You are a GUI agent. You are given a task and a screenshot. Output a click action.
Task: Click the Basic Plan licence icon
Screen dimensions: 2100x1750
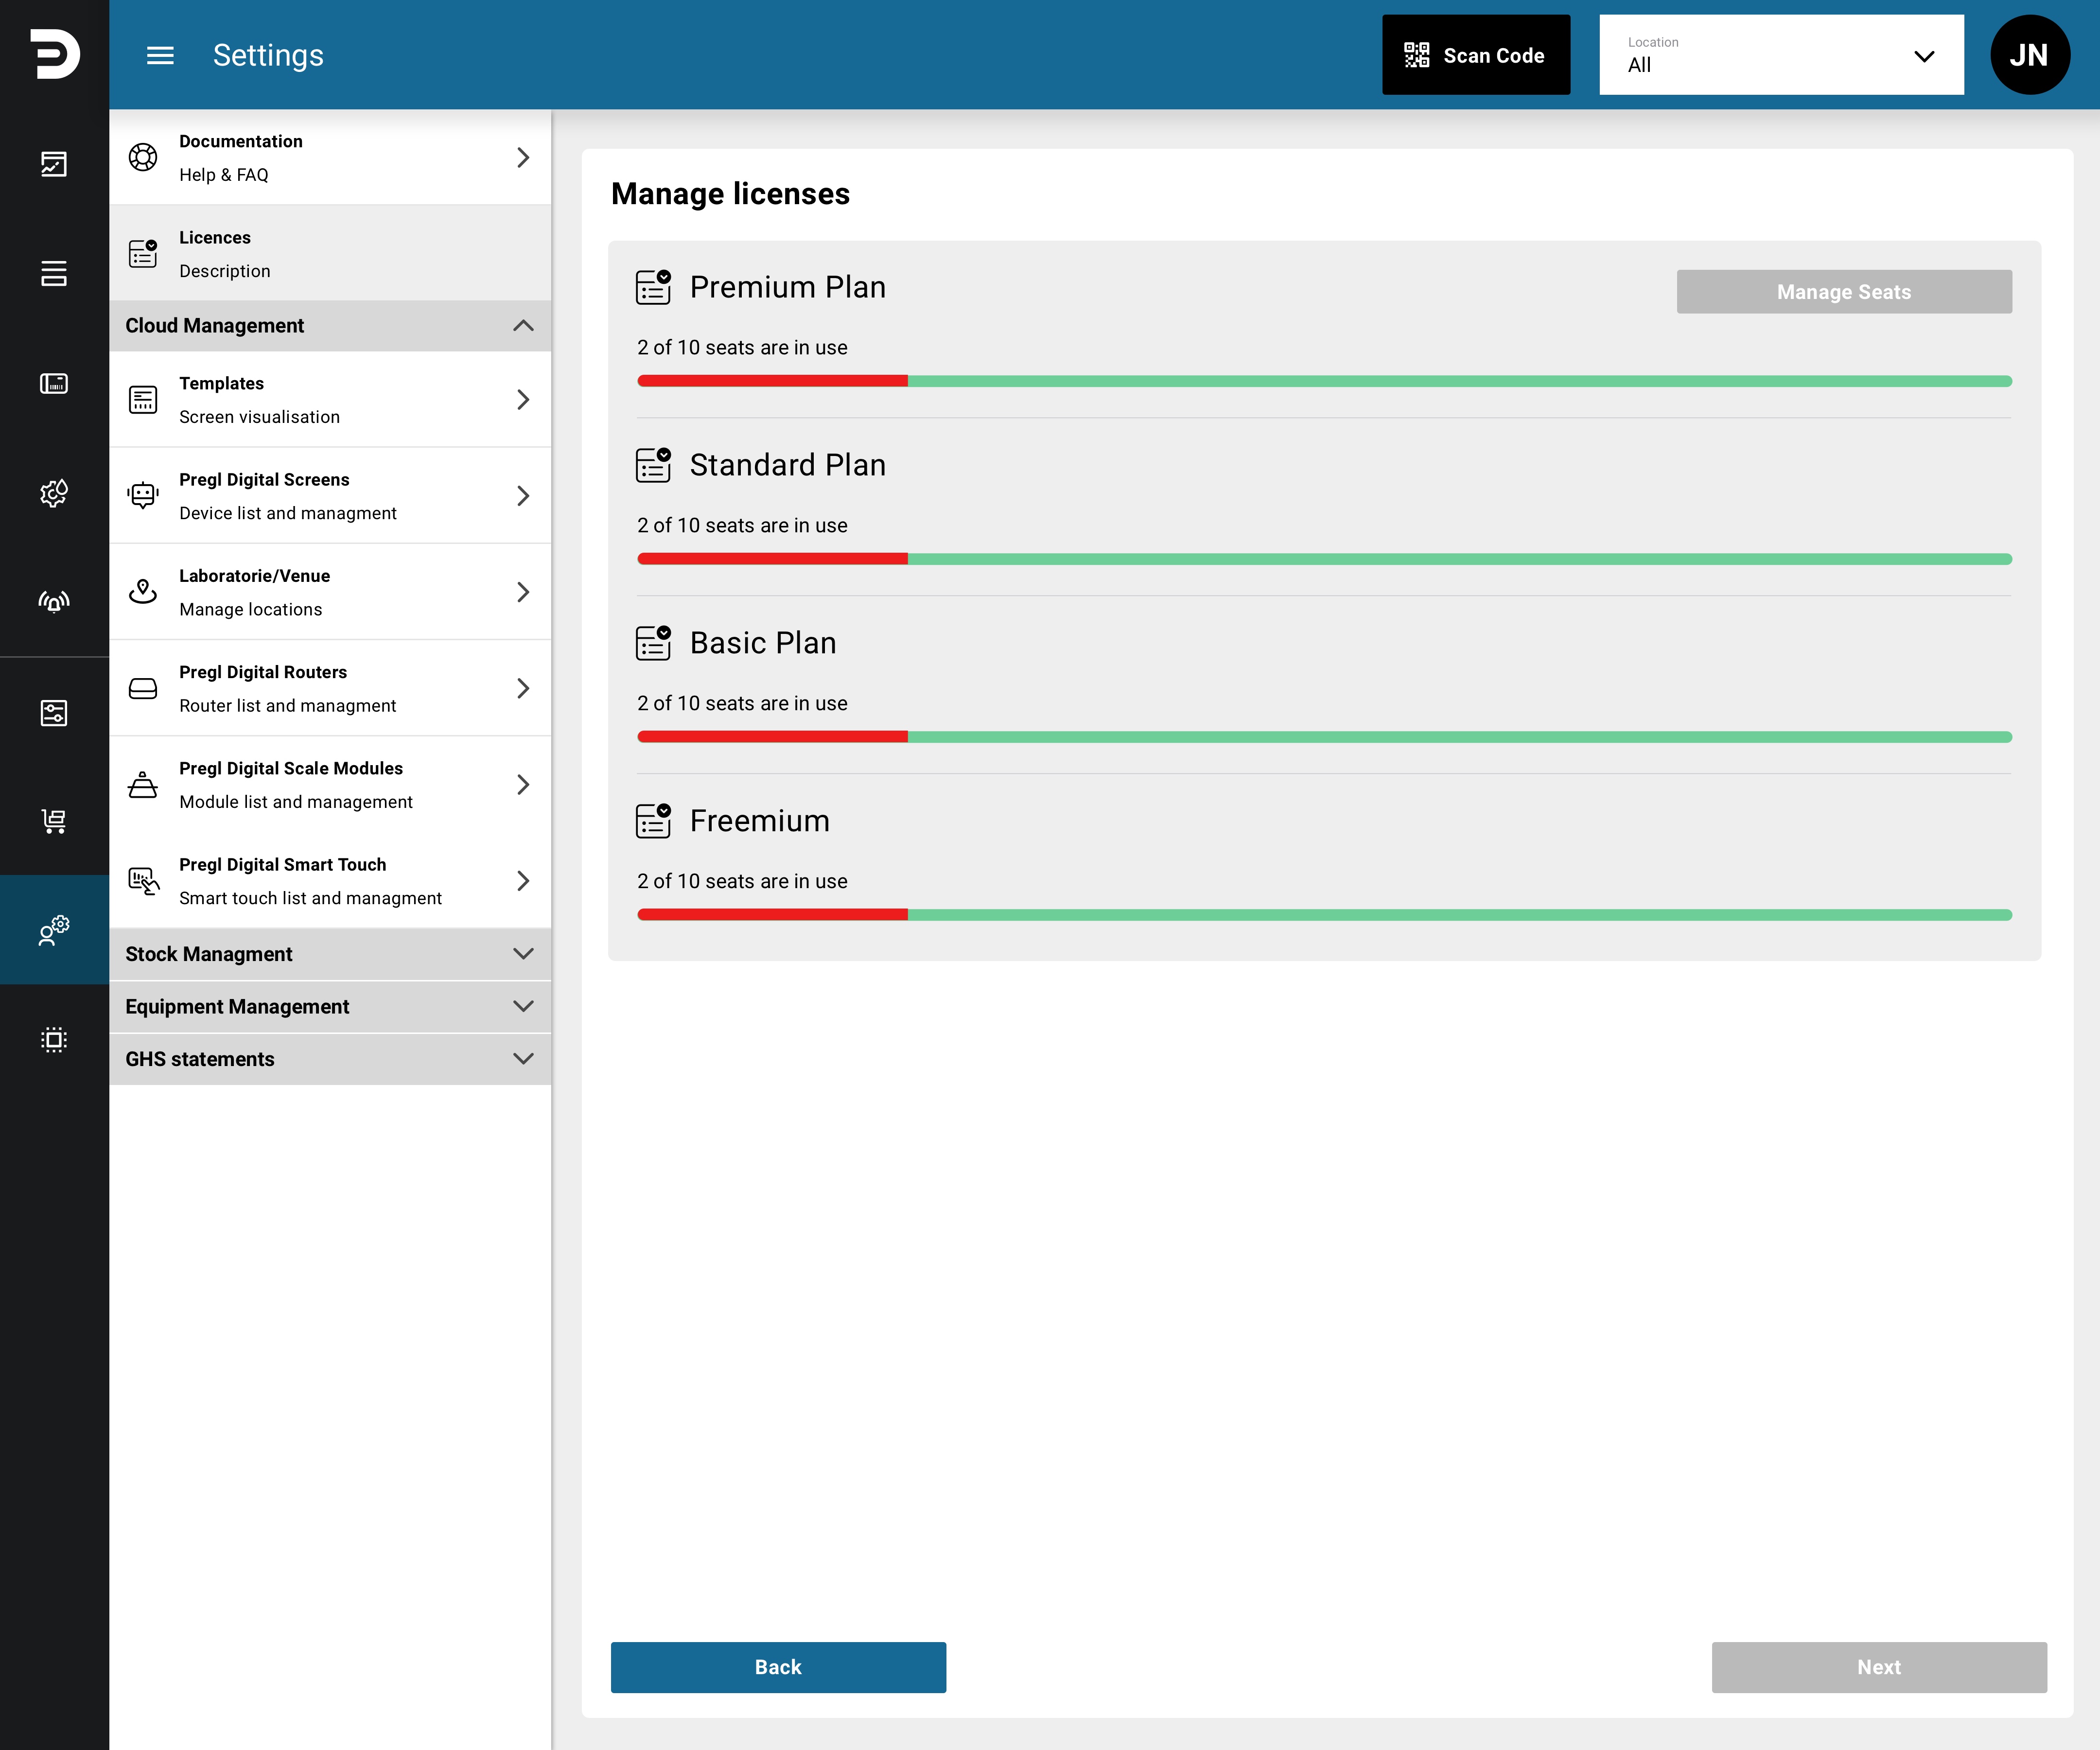654,643
